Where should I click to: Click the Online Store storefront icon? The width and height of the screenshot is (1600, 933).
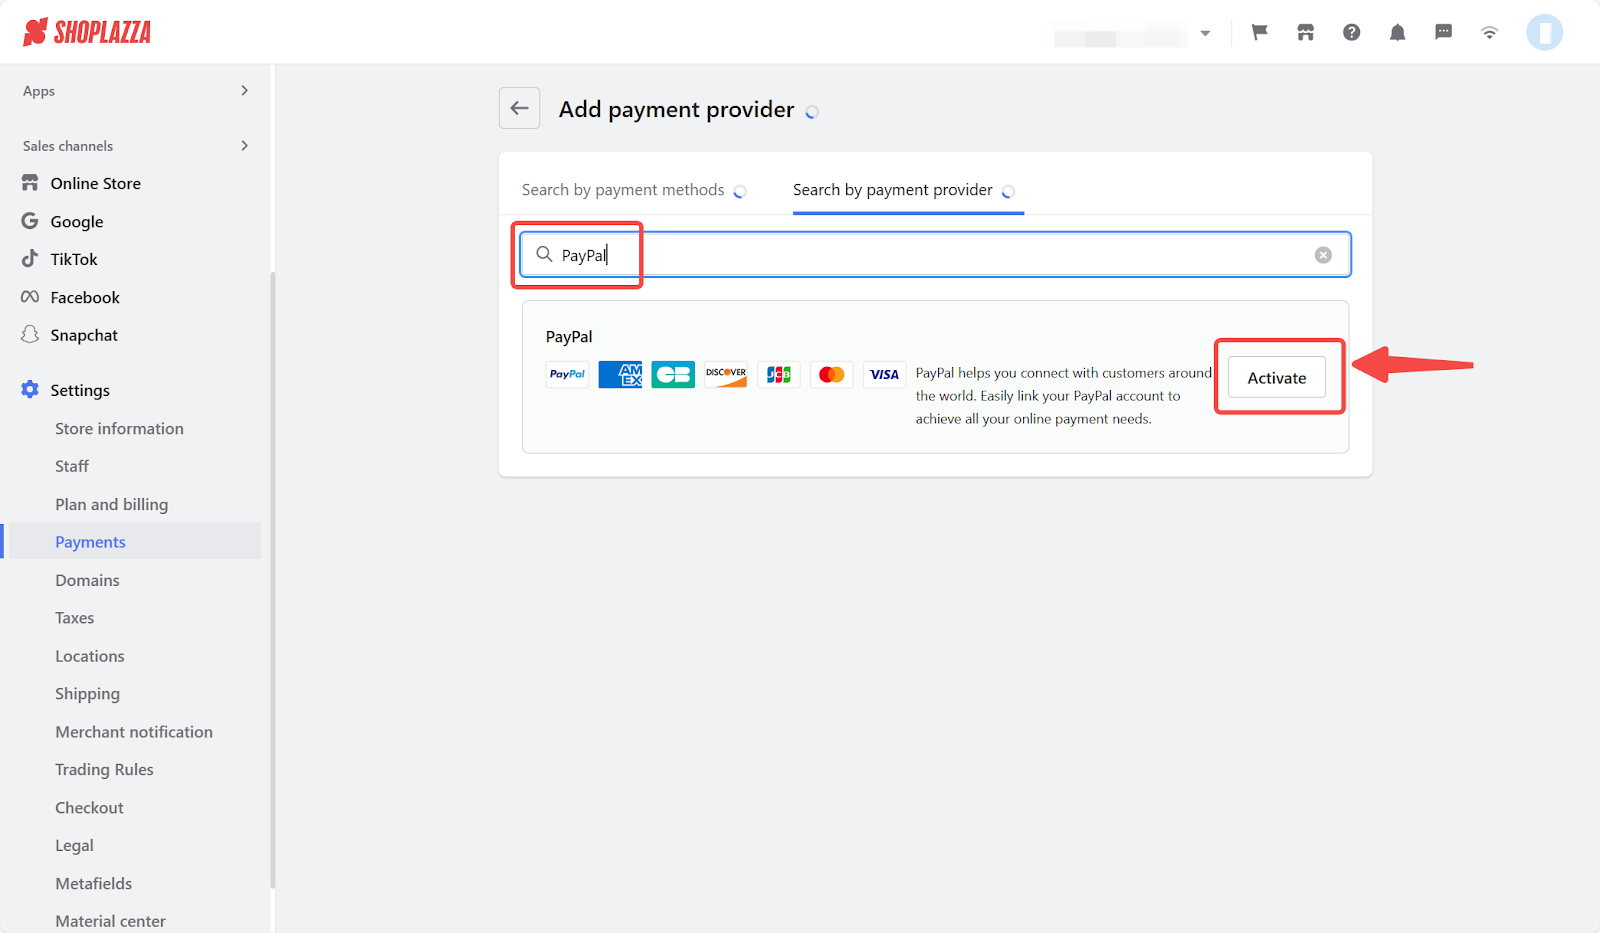[30, 183]
